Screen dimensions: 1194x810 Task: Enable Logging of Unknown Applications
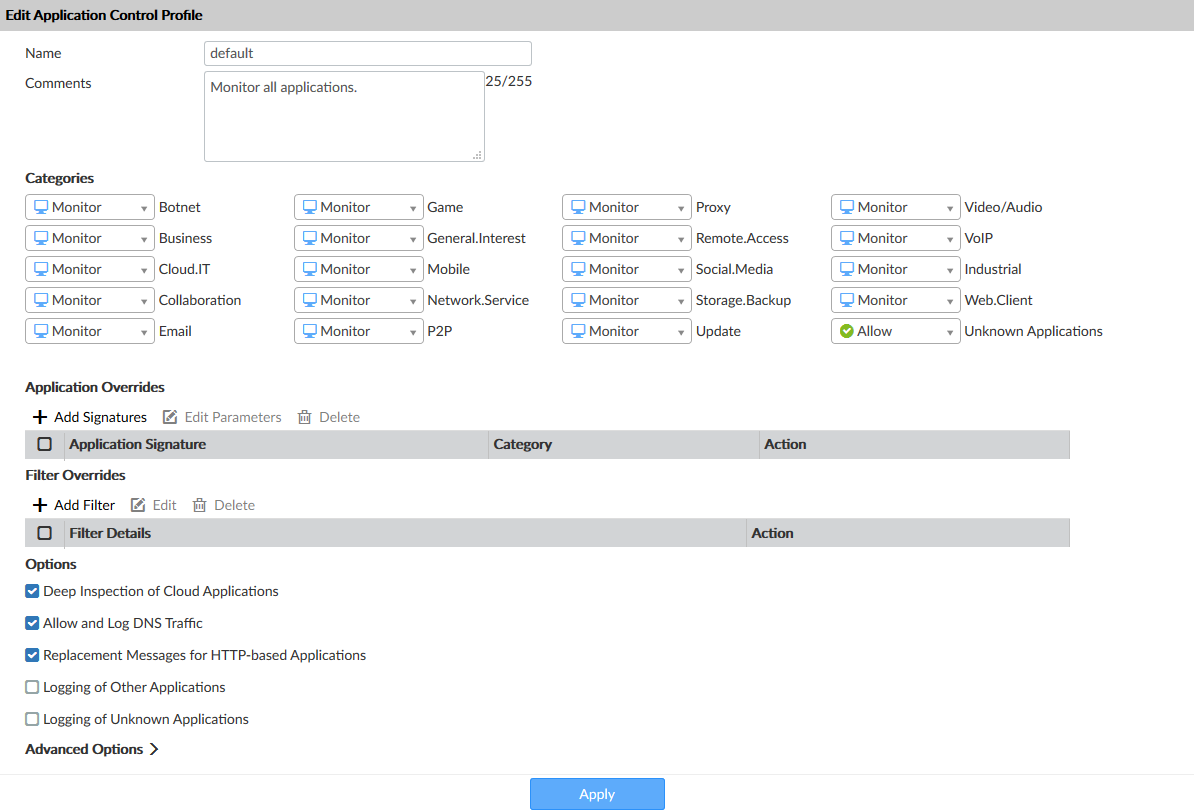31,719
